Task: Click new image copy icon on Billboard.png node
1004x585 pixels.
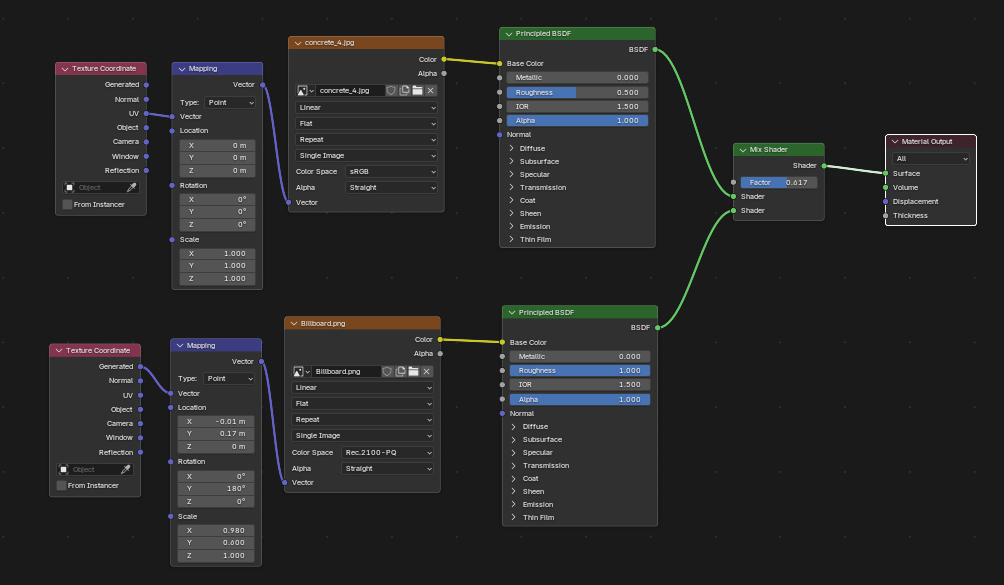Action: tap(401, 371)
